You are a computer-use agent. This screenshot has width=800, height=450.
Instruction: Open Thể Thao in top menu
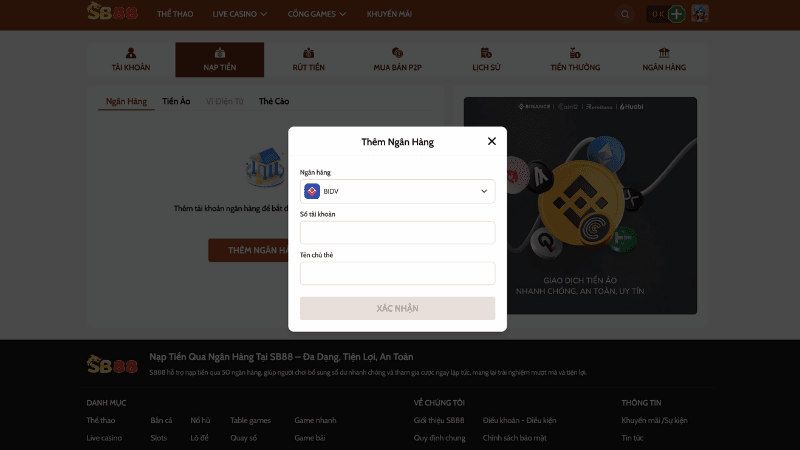[176, 14]
